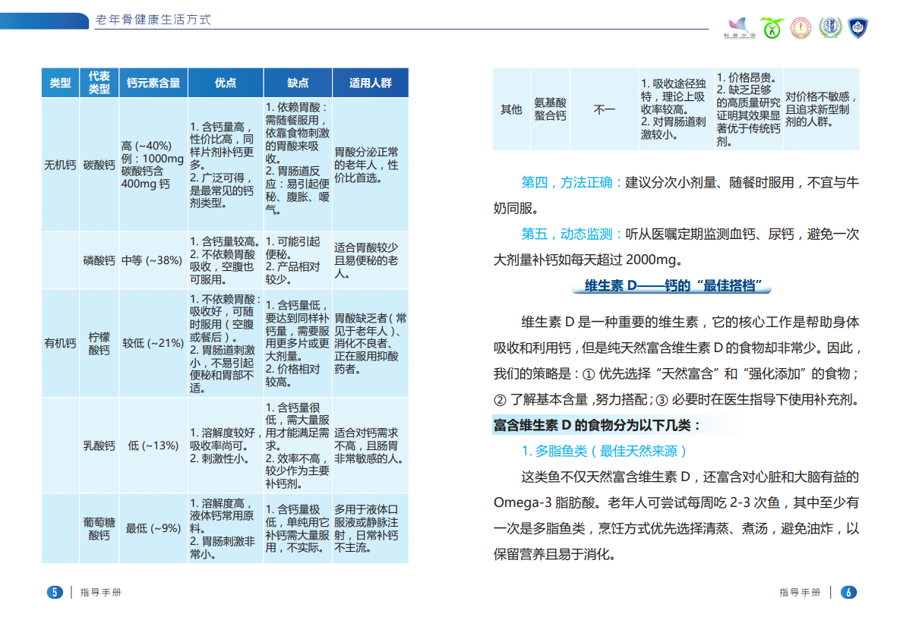
Task: Click the 类型 column header
Action: tap(60, 83)
